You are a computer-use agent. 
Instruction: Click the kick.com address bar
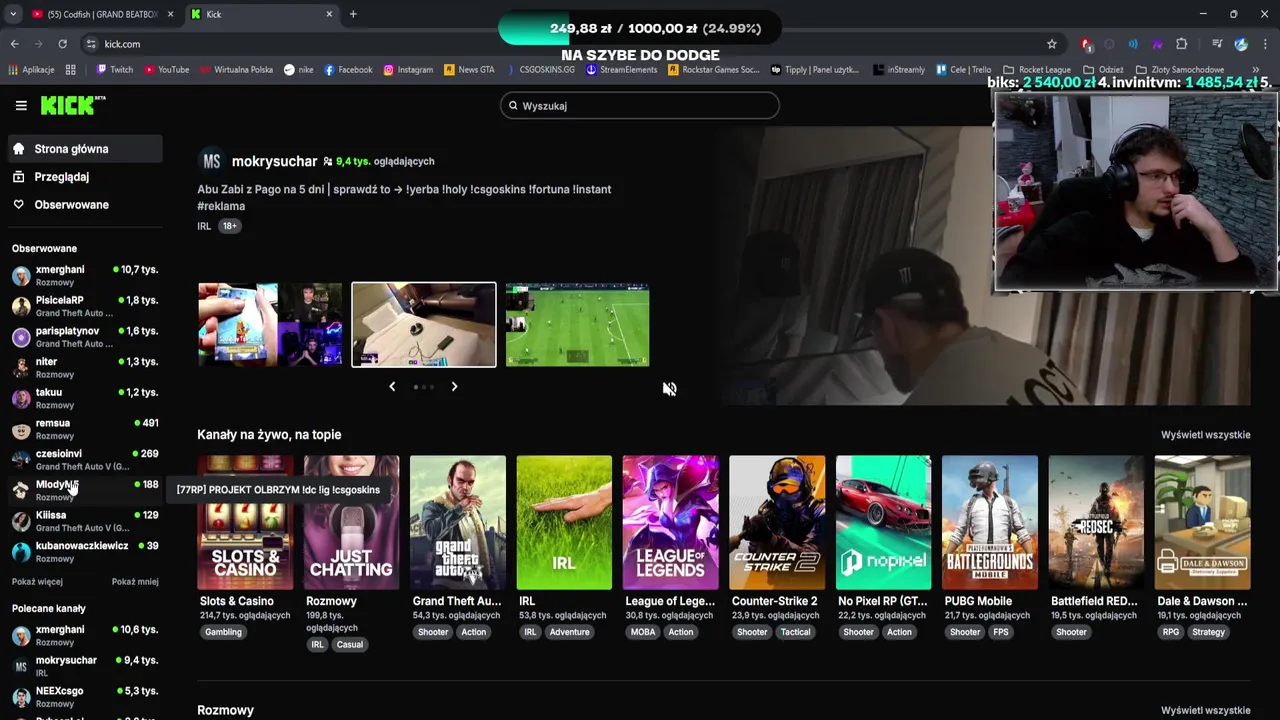570,44
